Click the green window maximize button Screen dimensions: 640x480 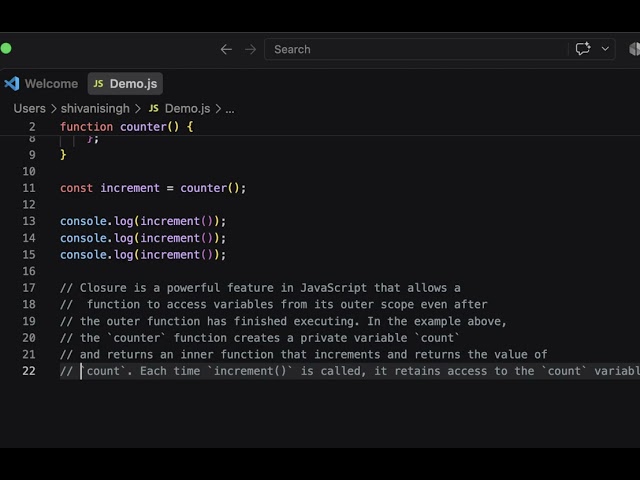pos(6,49)
